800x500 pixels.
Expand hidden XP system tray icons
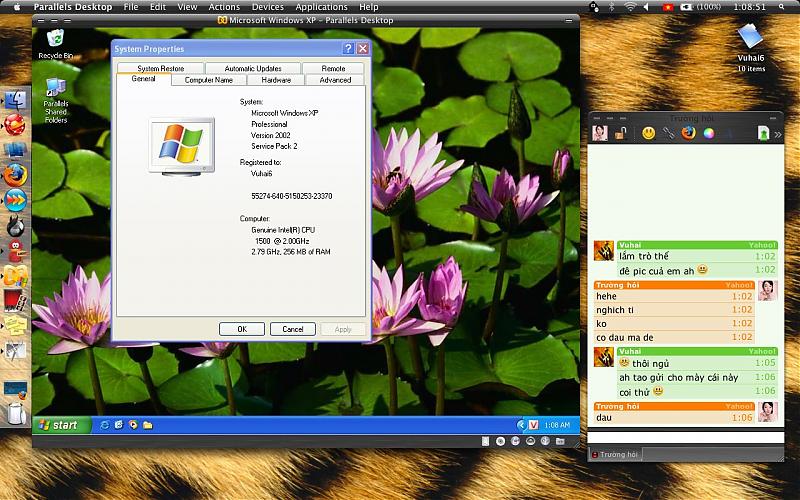pyautogui.click(x=520, y=425)
